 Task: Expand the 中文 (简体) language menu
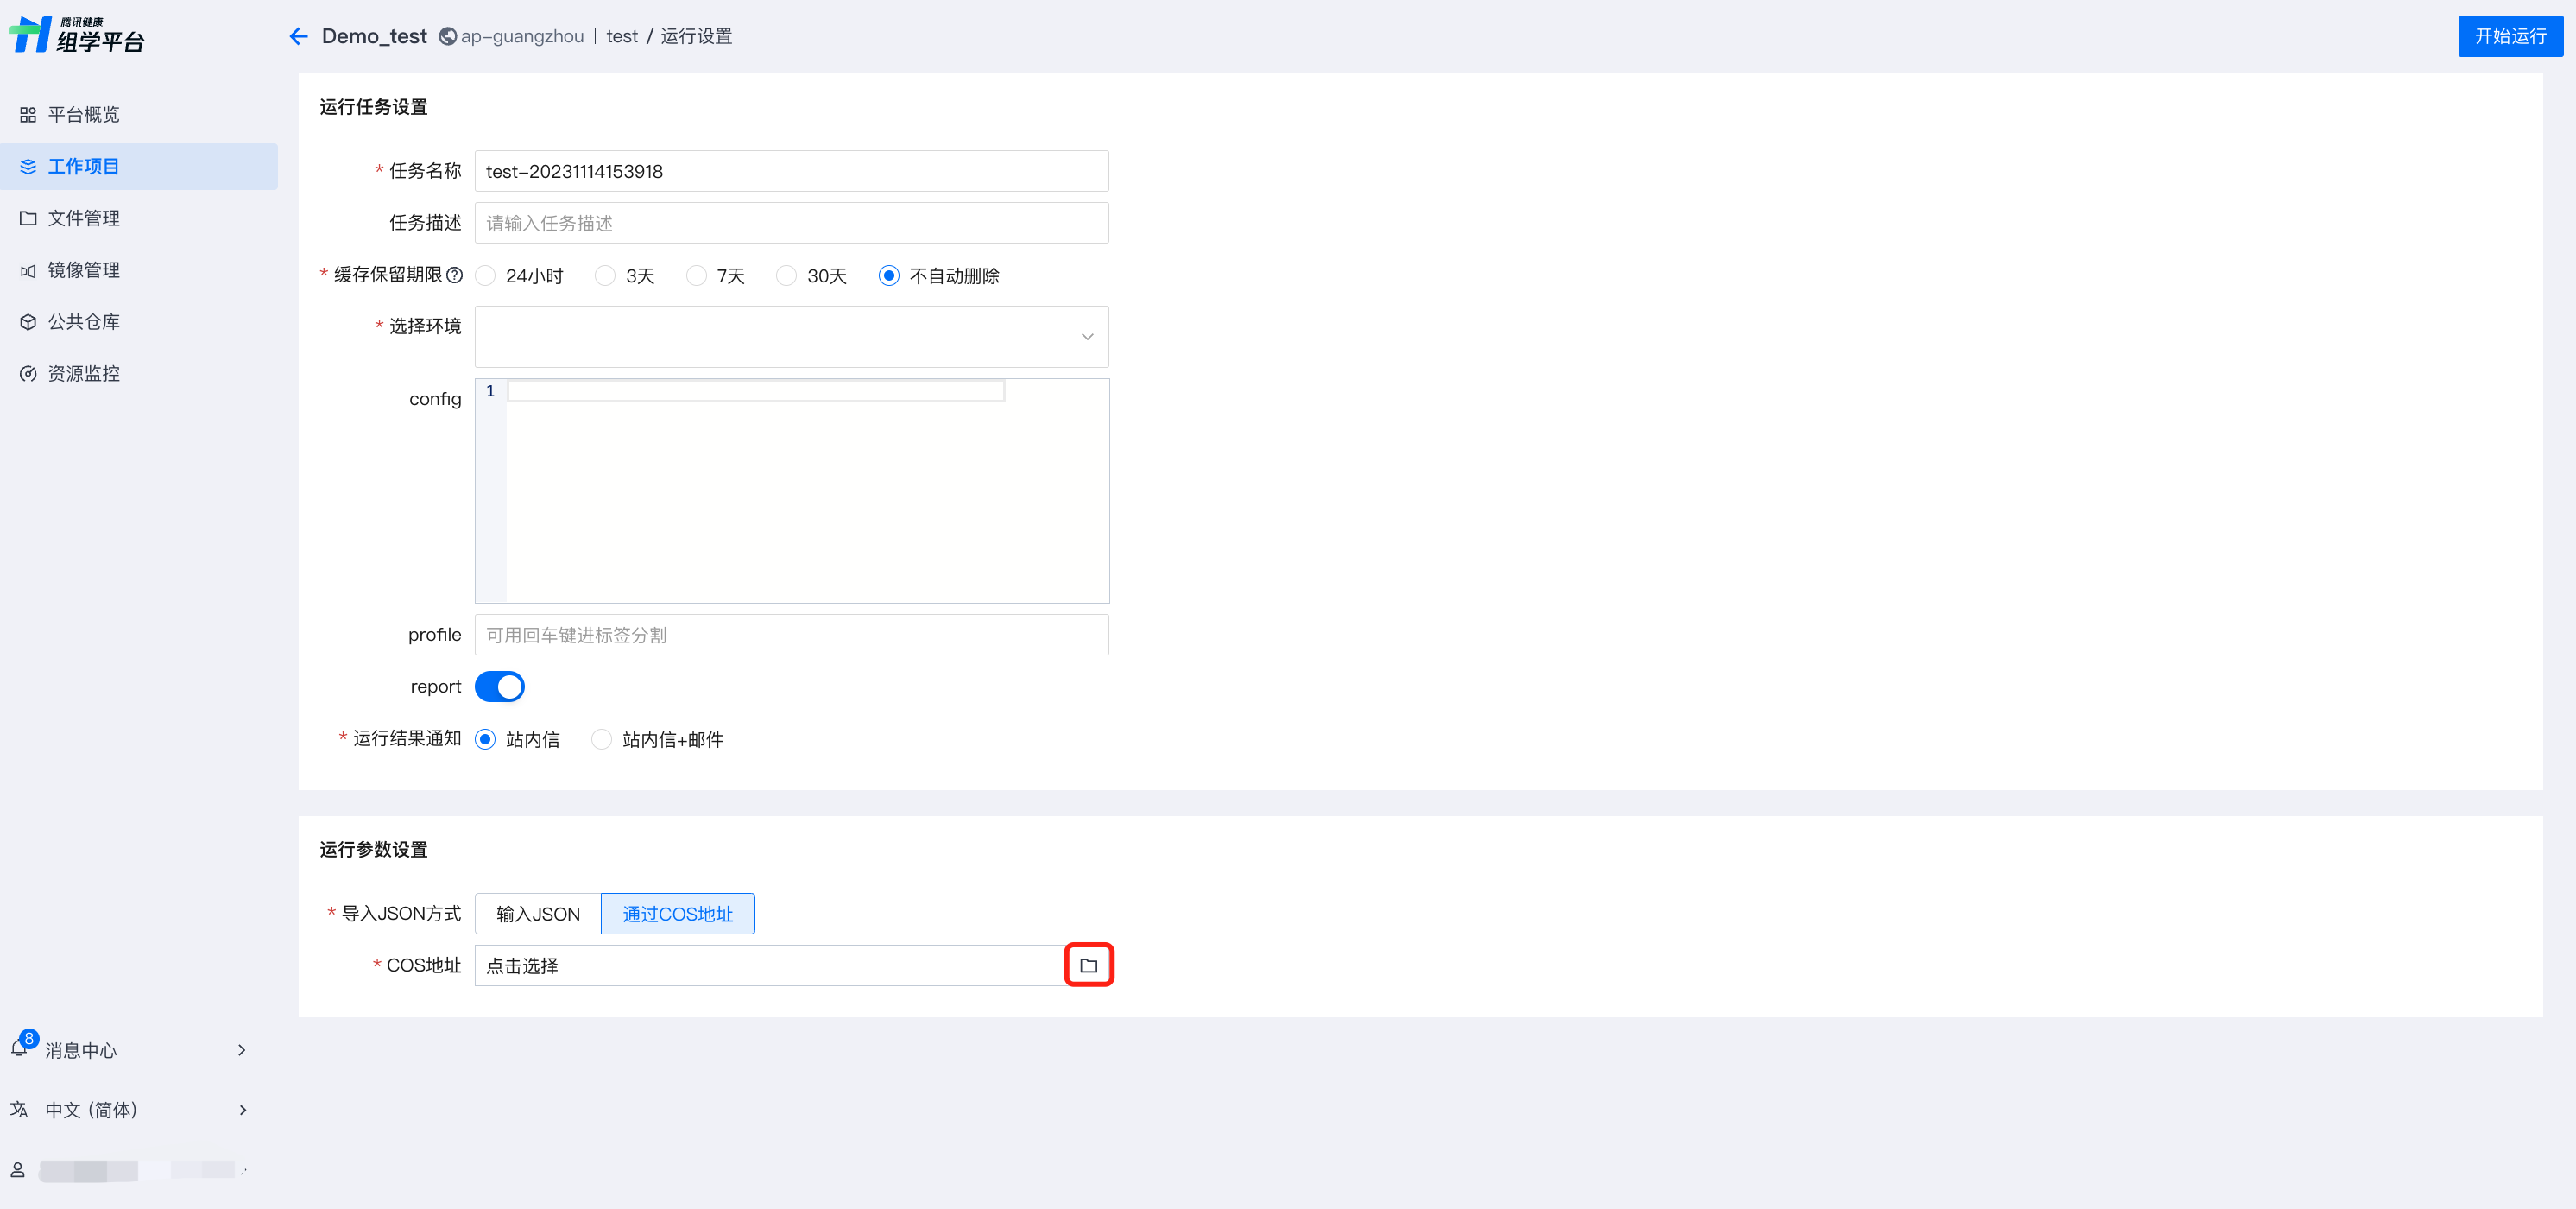(x=241, y=1110)
